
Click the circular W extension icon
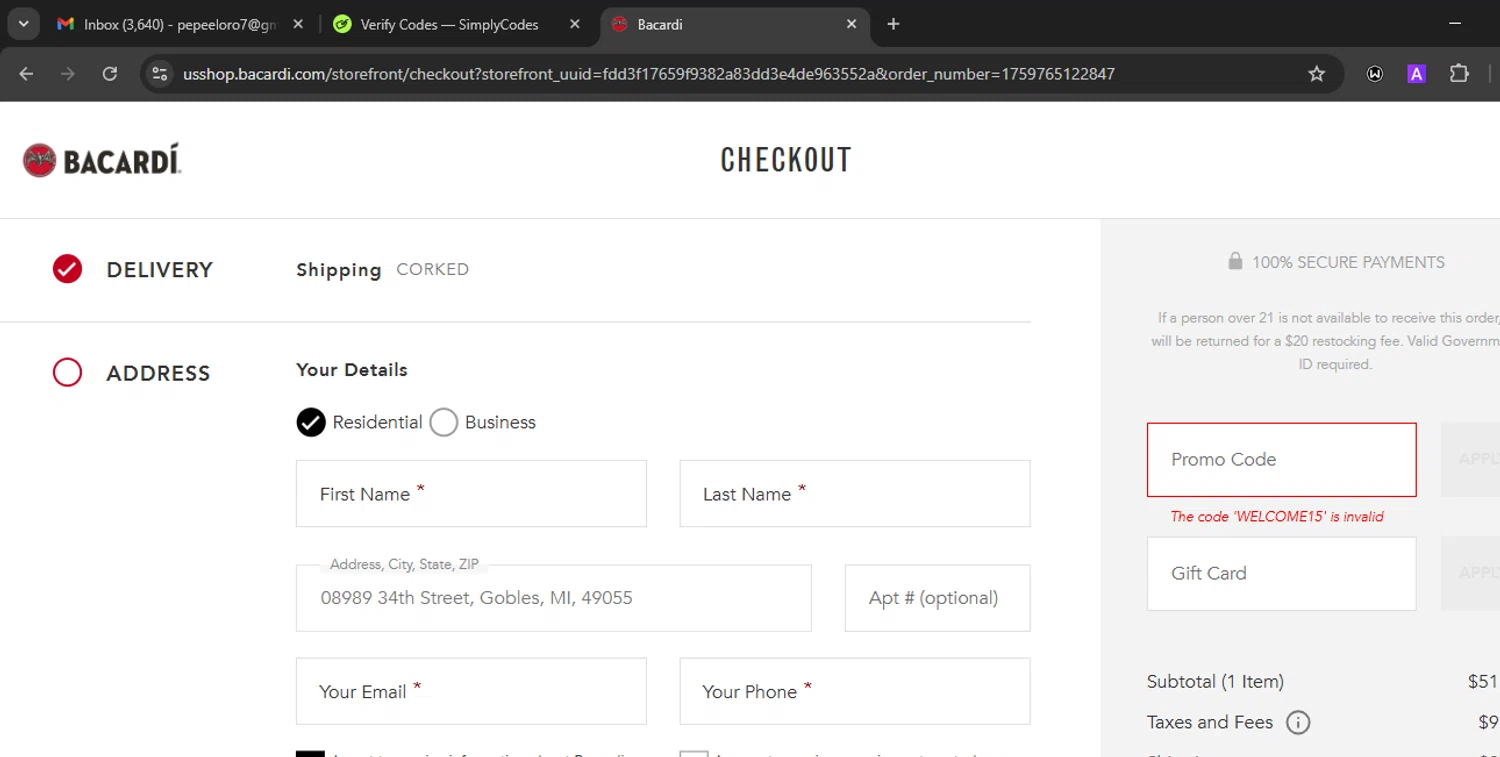click(1375, 74)
